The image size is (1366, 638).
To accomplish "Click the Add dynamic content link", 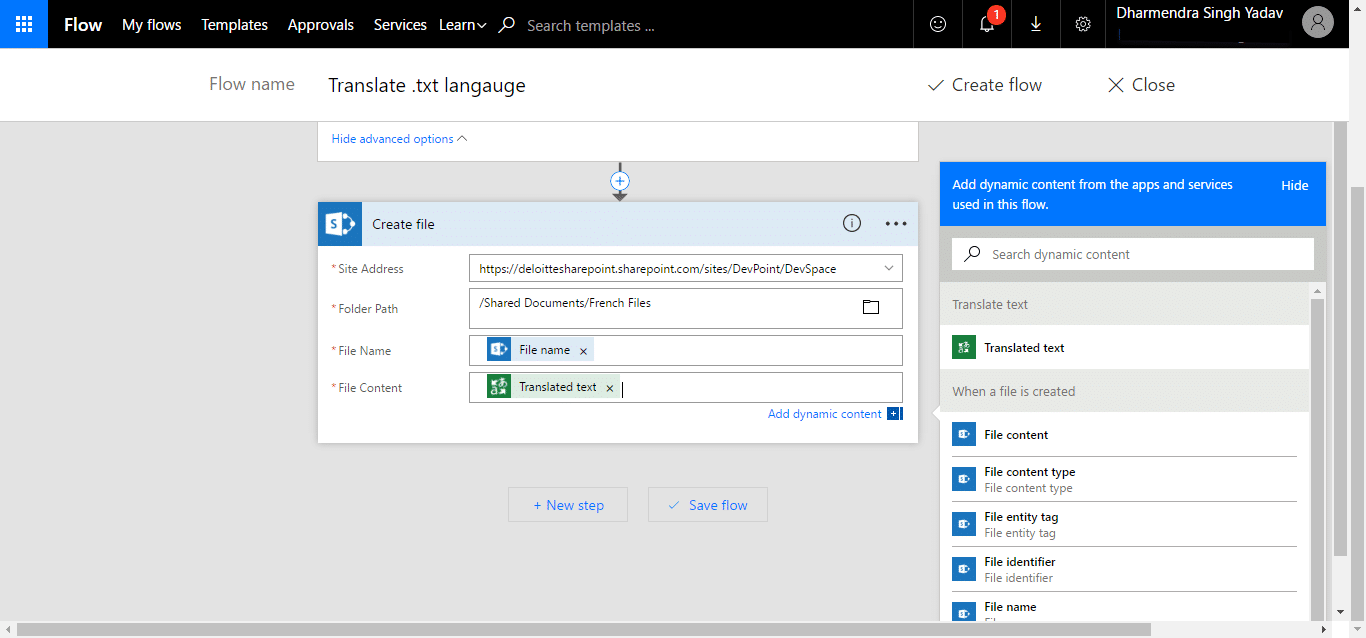I will coord(825,414).
